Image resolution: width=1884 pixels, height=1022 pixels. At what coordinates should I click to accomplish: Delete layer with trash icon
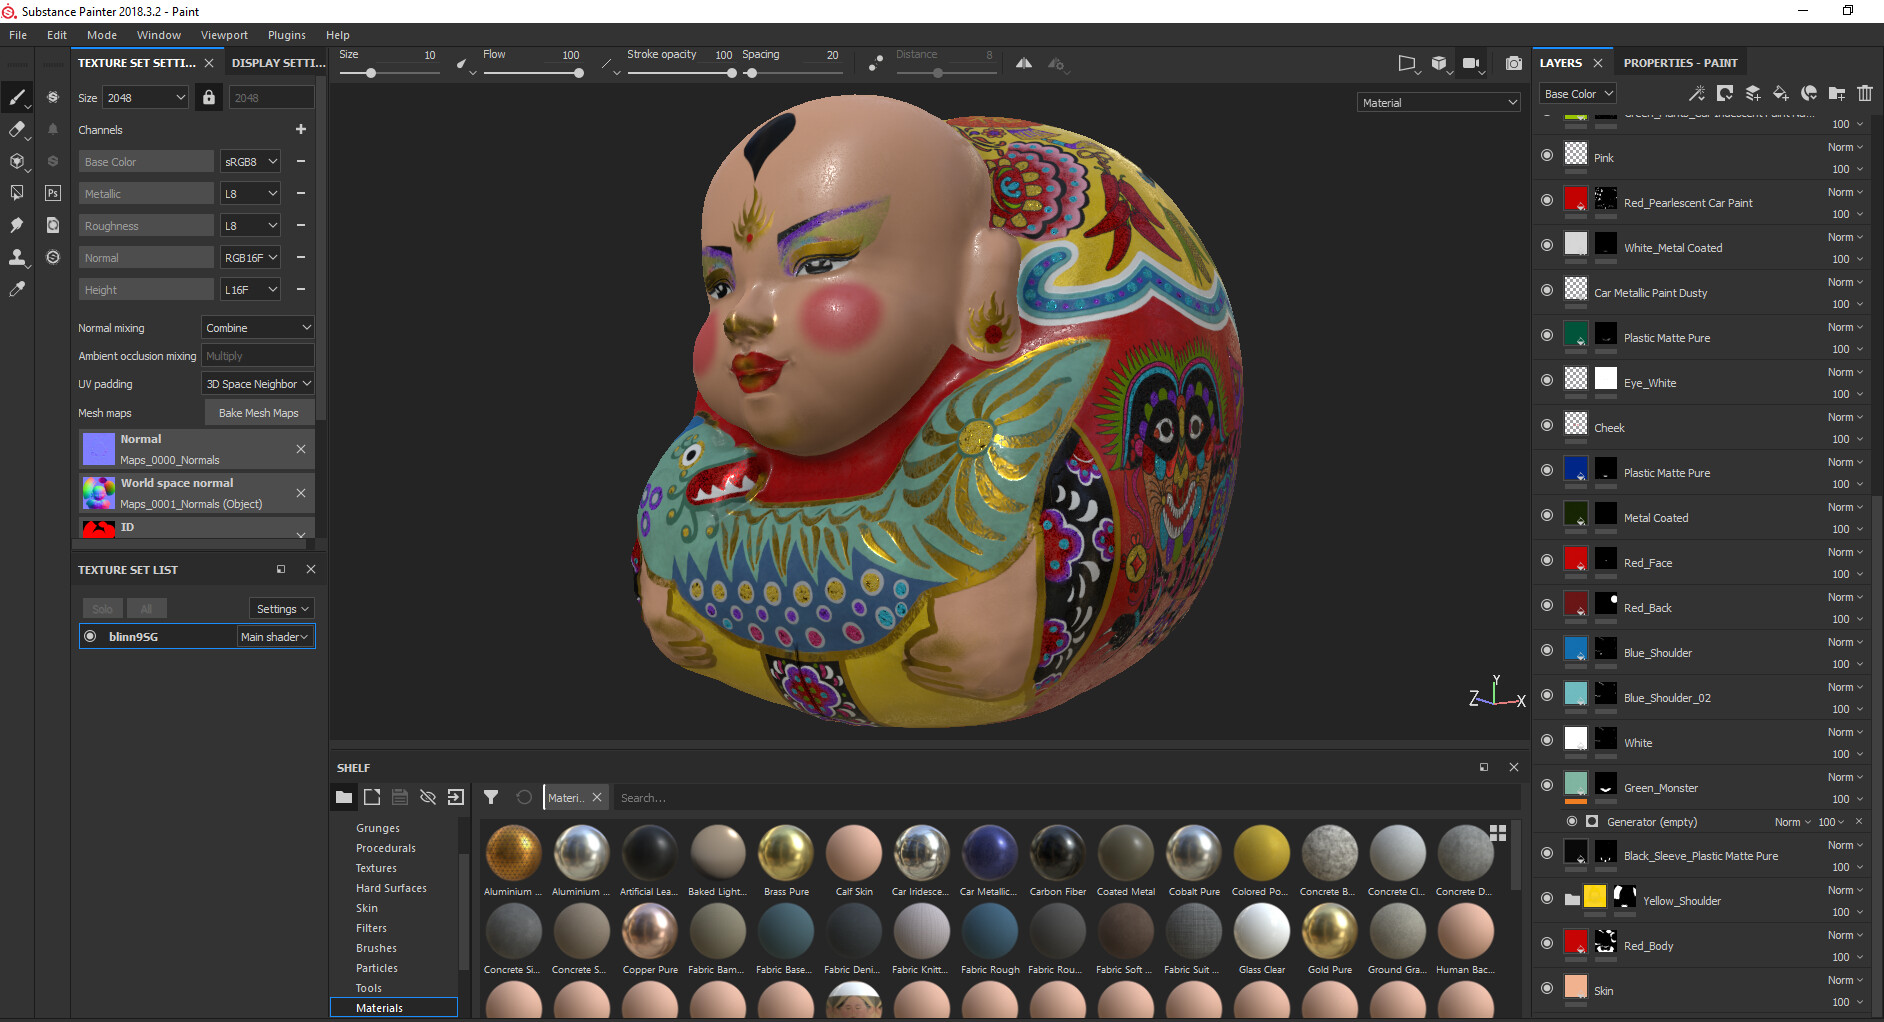click(1865, 93)
